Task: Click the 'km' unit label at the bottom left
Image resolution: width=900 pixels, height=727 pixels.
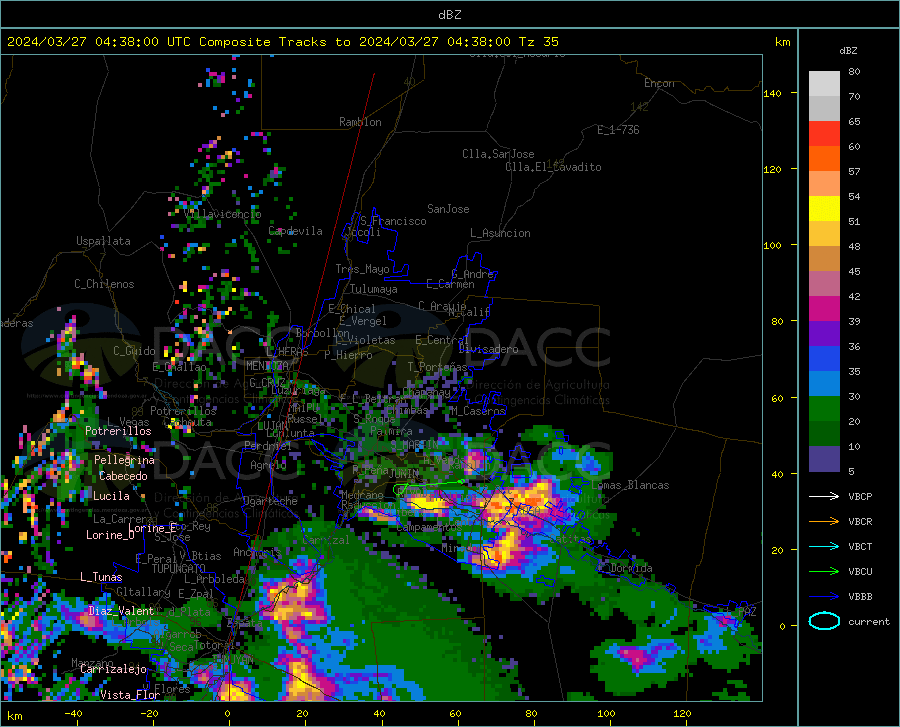Action: tap(15, 716)
